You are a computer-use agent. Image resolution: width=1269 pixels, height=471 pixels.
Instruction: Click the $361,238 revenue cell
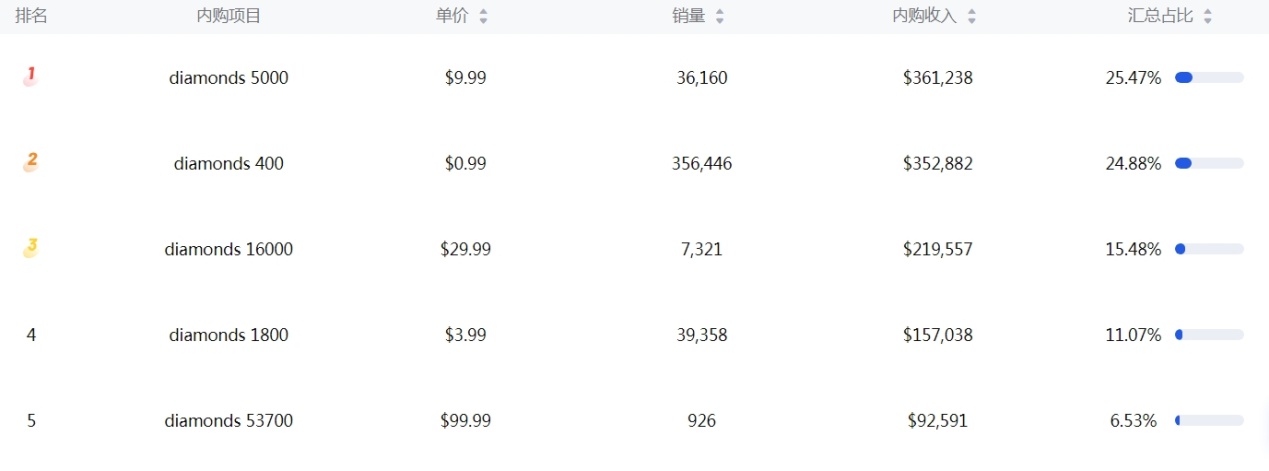point(937,78)
